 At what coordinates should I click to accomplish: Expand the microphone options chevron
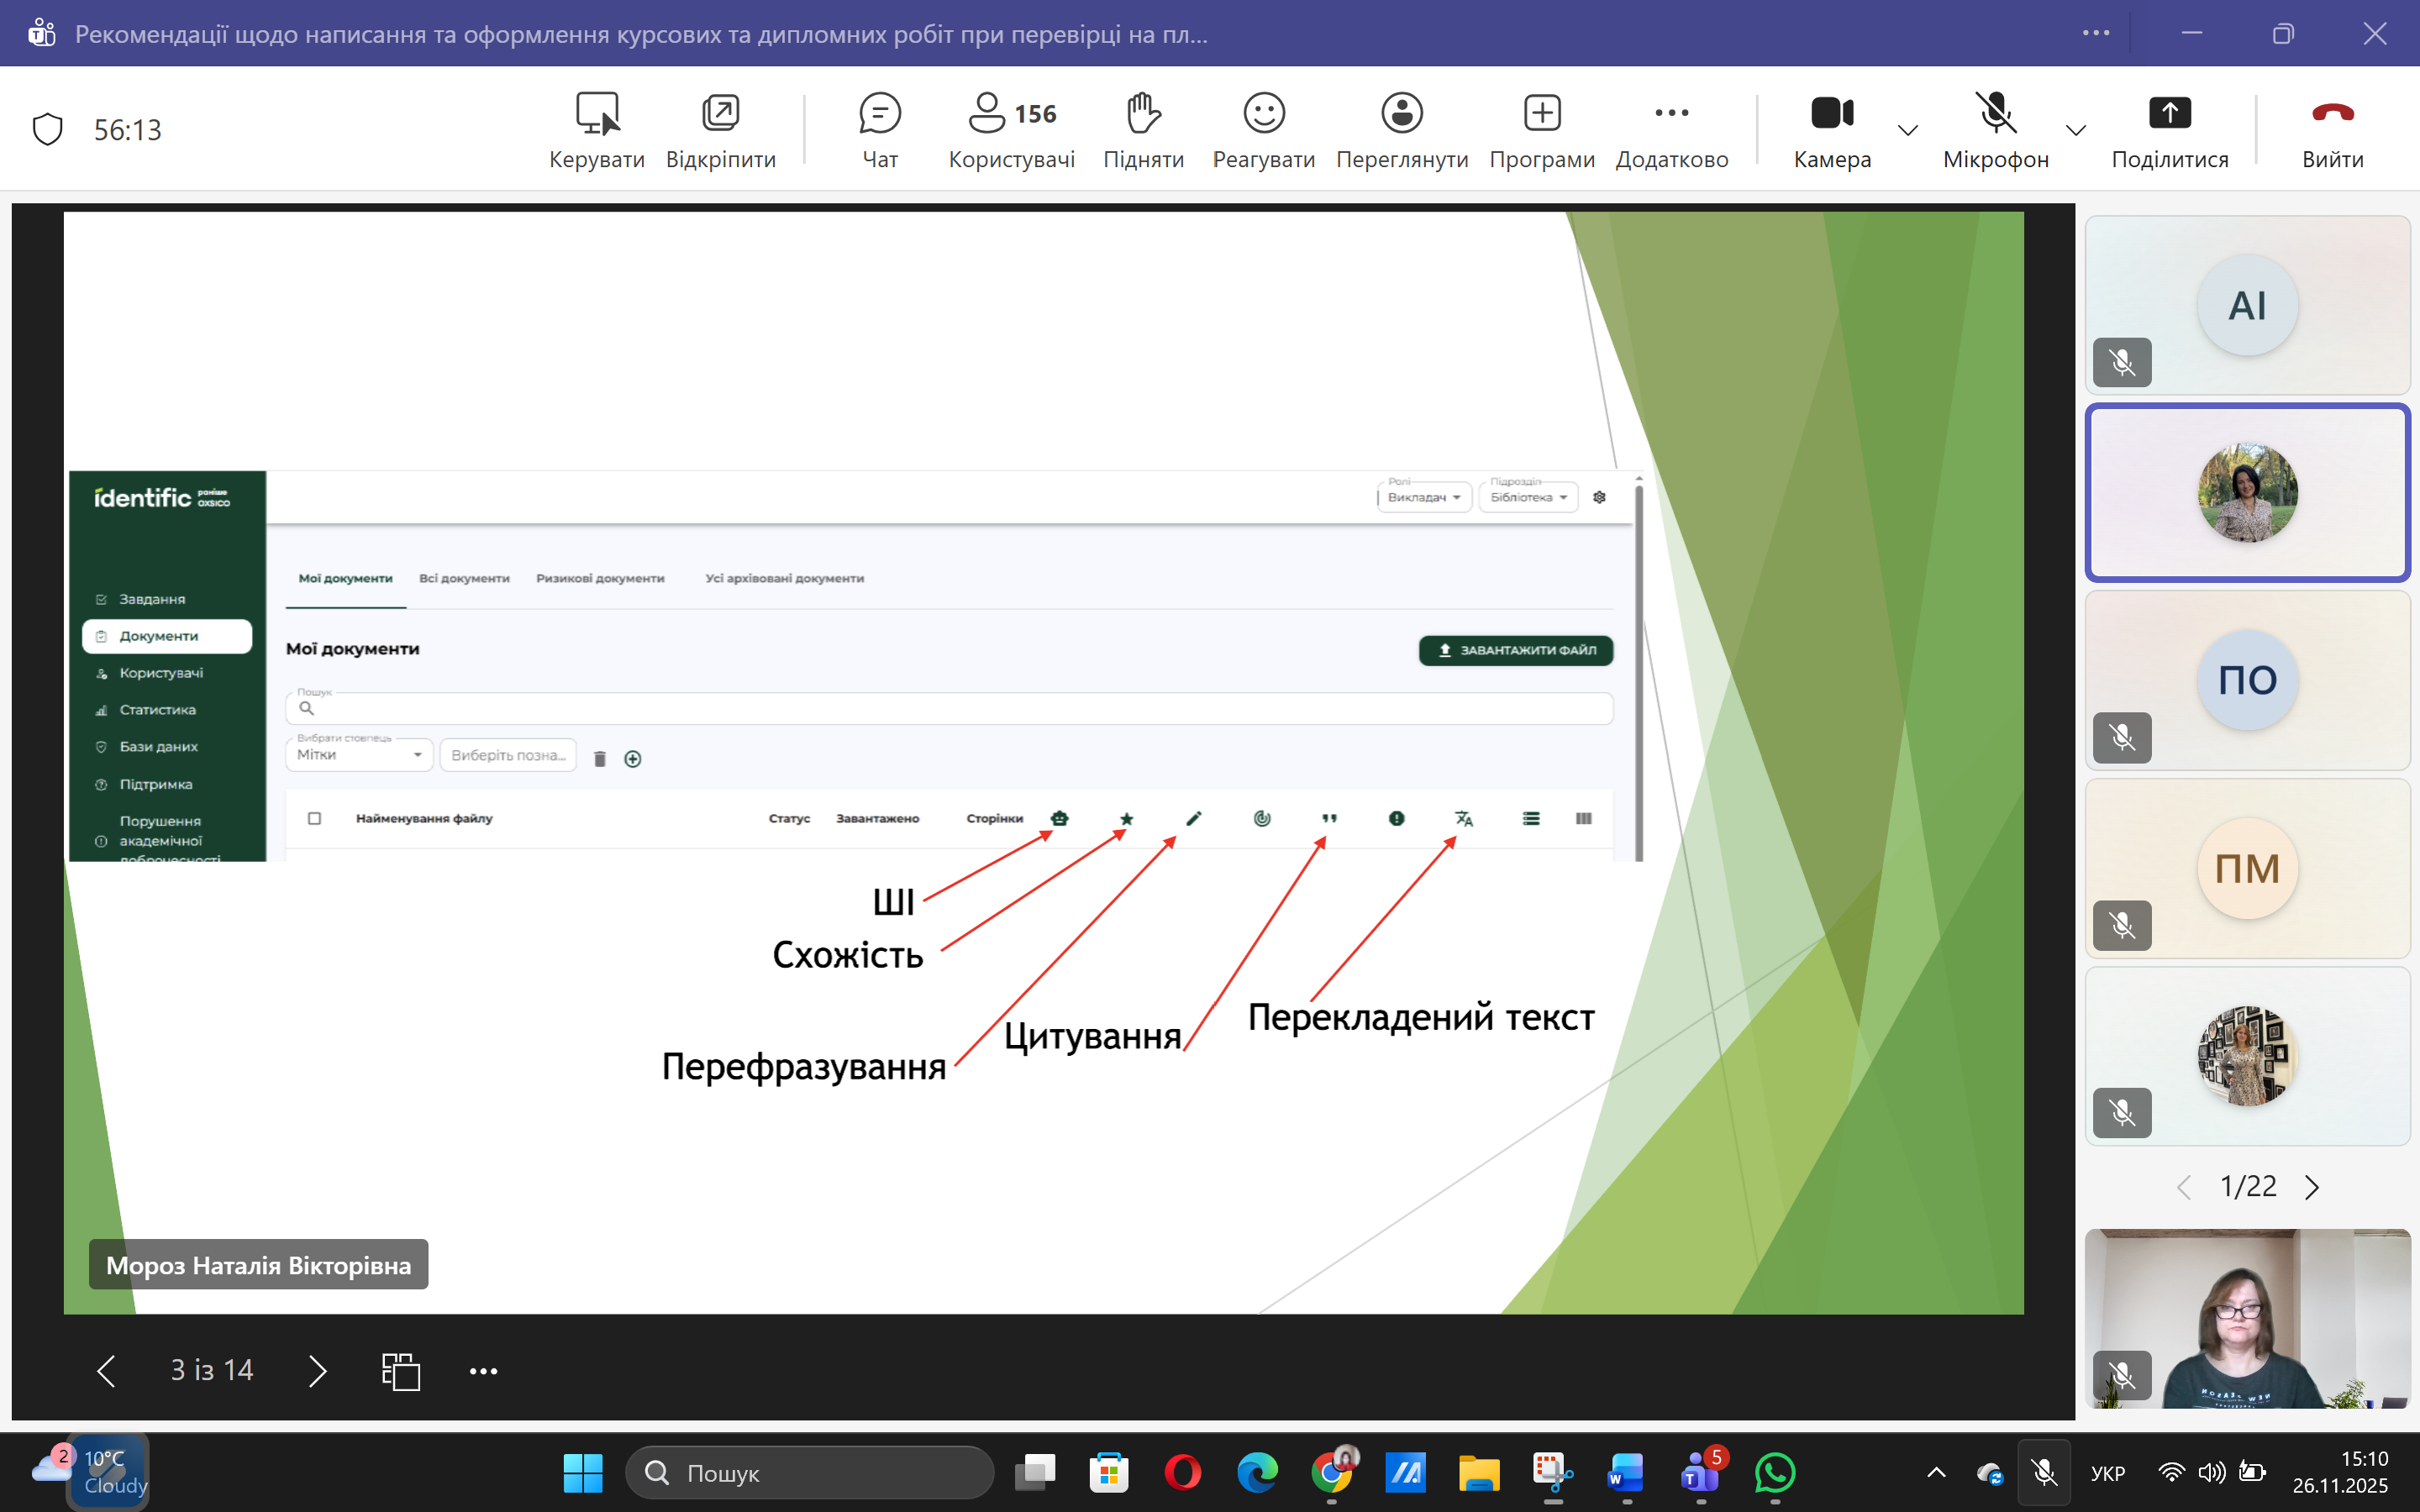coord(2076,131)
